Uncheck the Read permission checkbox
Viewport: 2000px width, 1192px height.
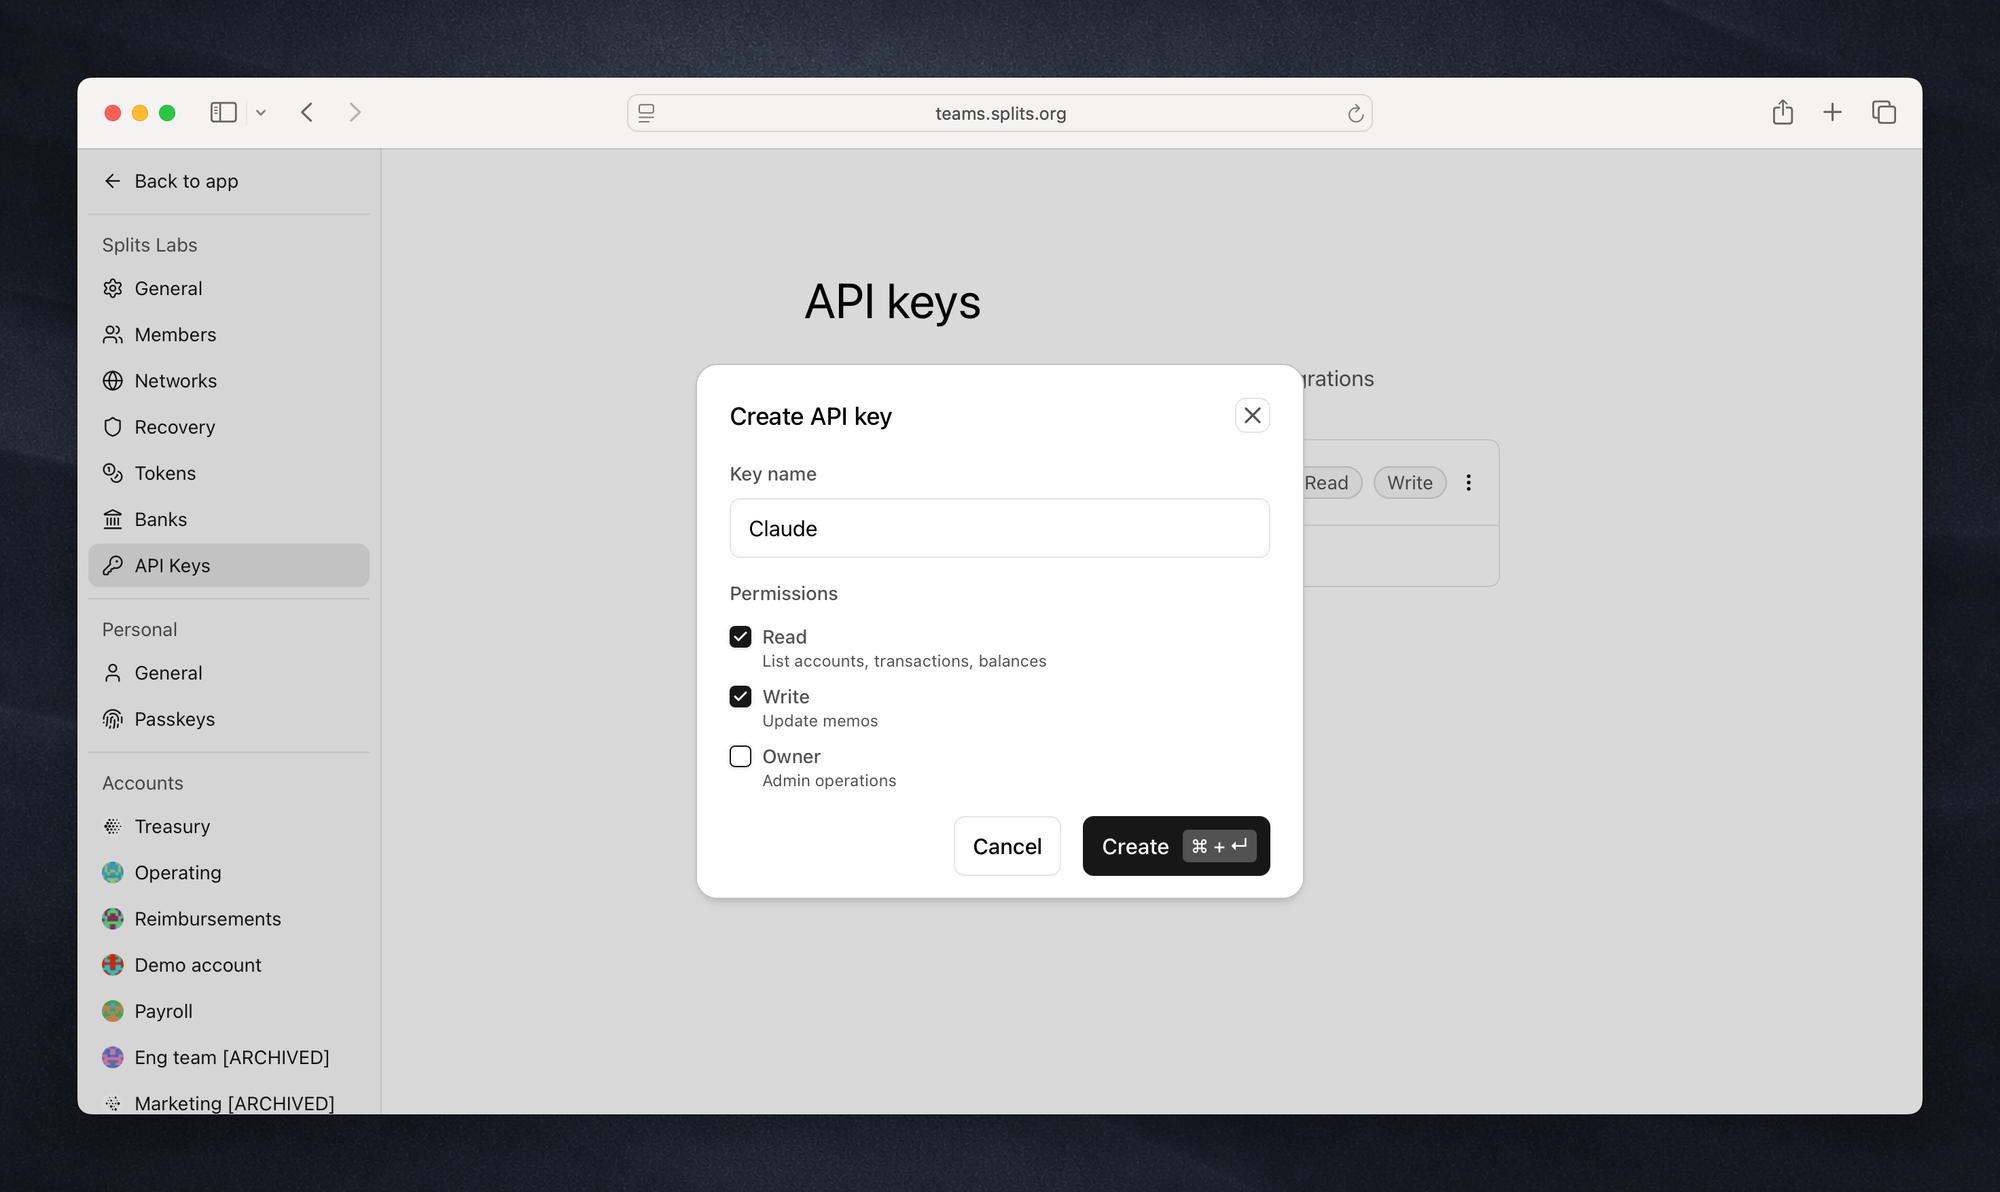pos(740,637)
